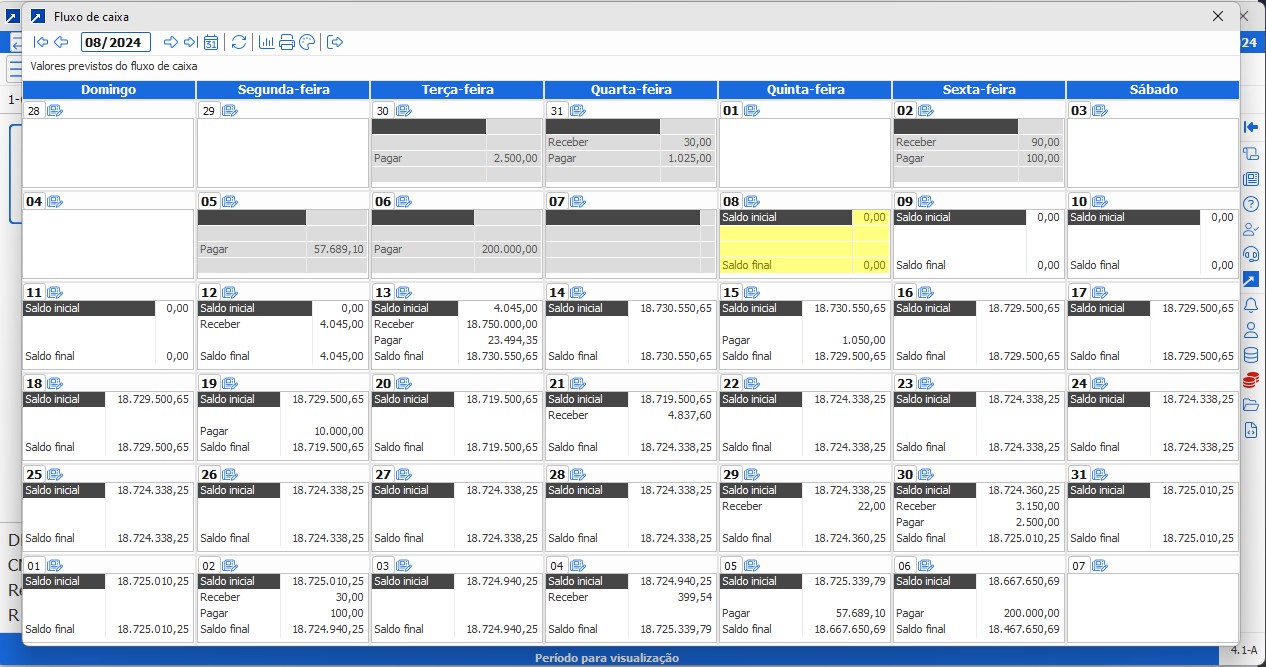Click Pagar value 2.500,00 on July 30

point(516,158)
